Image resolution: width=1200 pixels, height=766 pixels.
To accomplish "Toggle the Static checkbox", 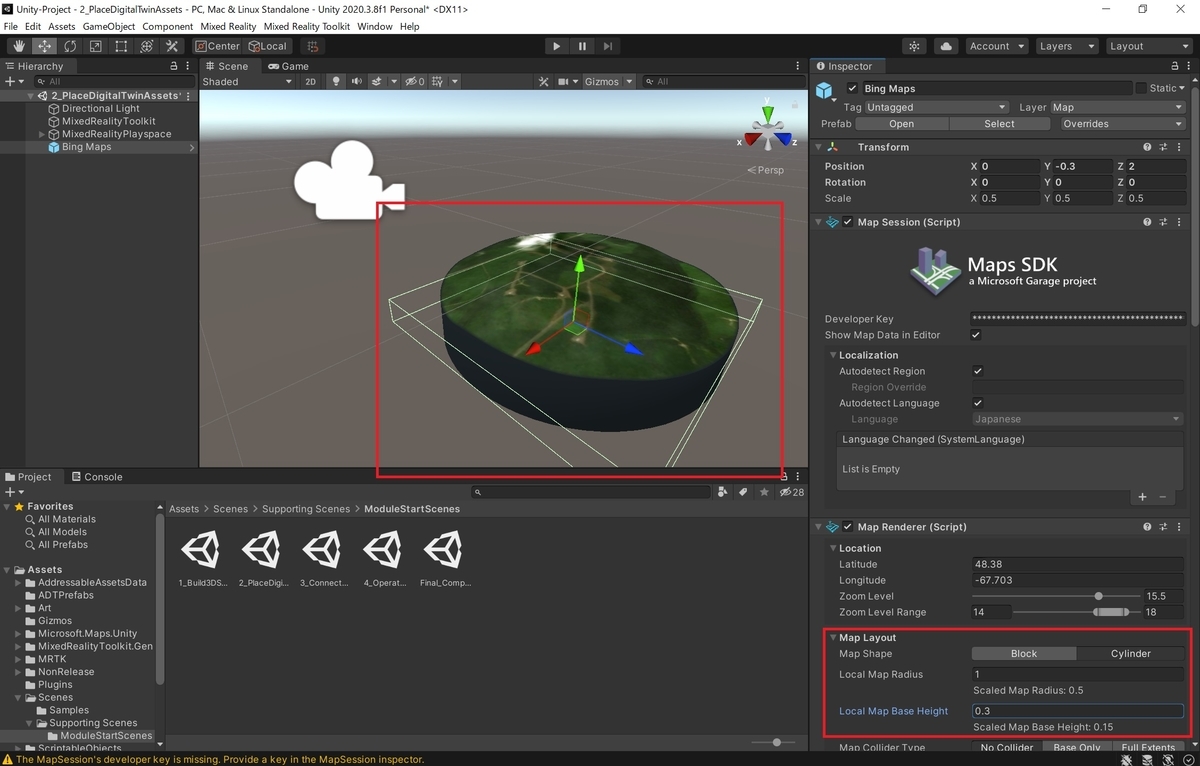I will 1141,88.
